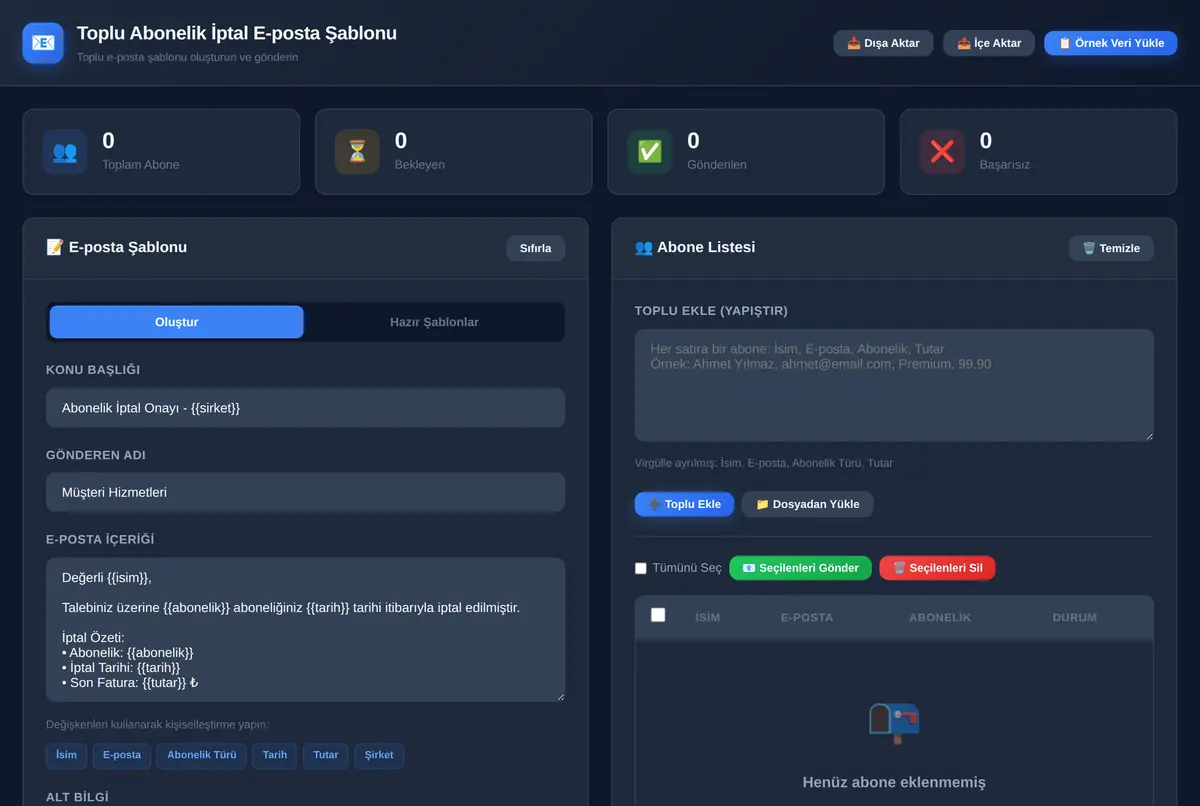Image resolution: width=1200 pixels, height=806 pixels.
Task: Click the blue envelope app logo icon
Action: tap(43, 43)
